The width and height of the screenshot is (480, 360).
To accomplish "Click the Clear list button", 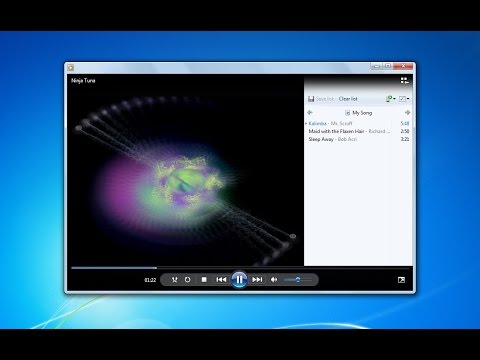I will click(348, 99).
